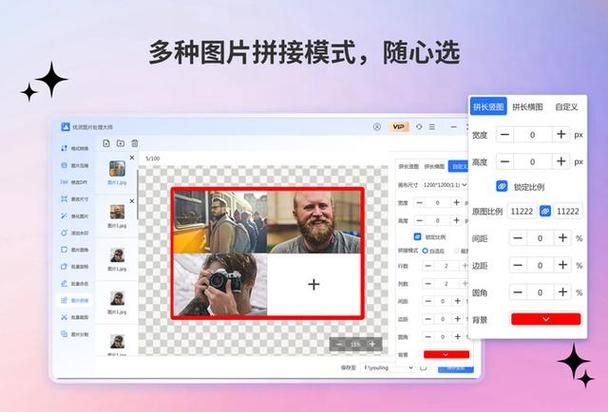Decrease 高度 with the minus in the enlarged panel

[x=504, y=161]
